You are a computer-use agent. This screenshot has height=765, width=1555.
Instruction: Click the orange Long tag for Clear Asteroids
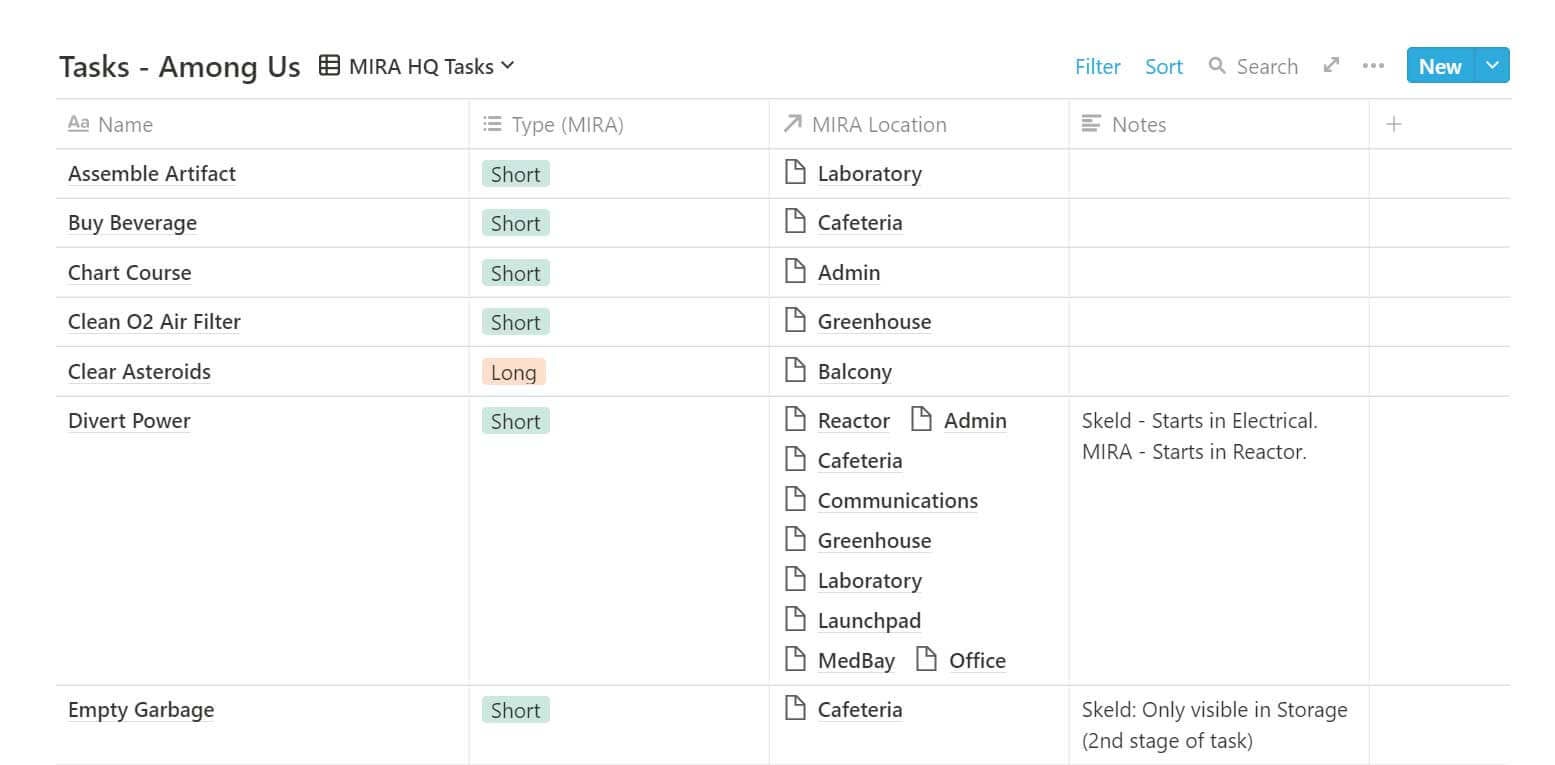click(x=514, y=372)
